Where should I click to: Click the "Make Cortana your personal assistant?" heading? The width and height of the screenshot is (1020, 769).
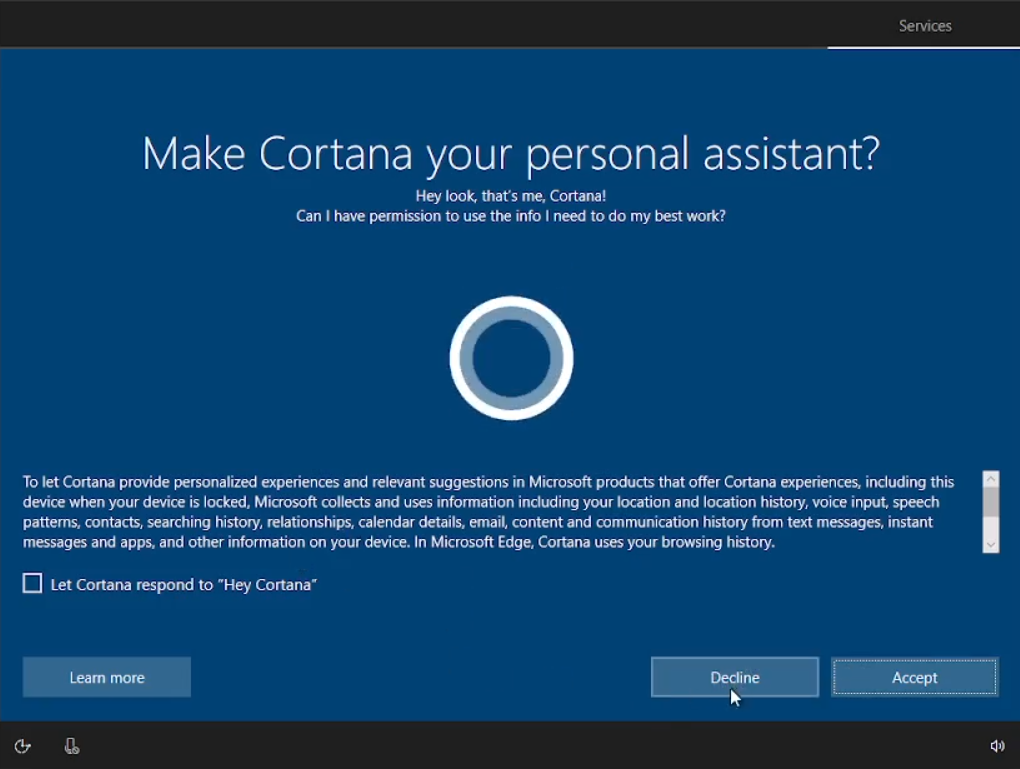tap(510, 153)
